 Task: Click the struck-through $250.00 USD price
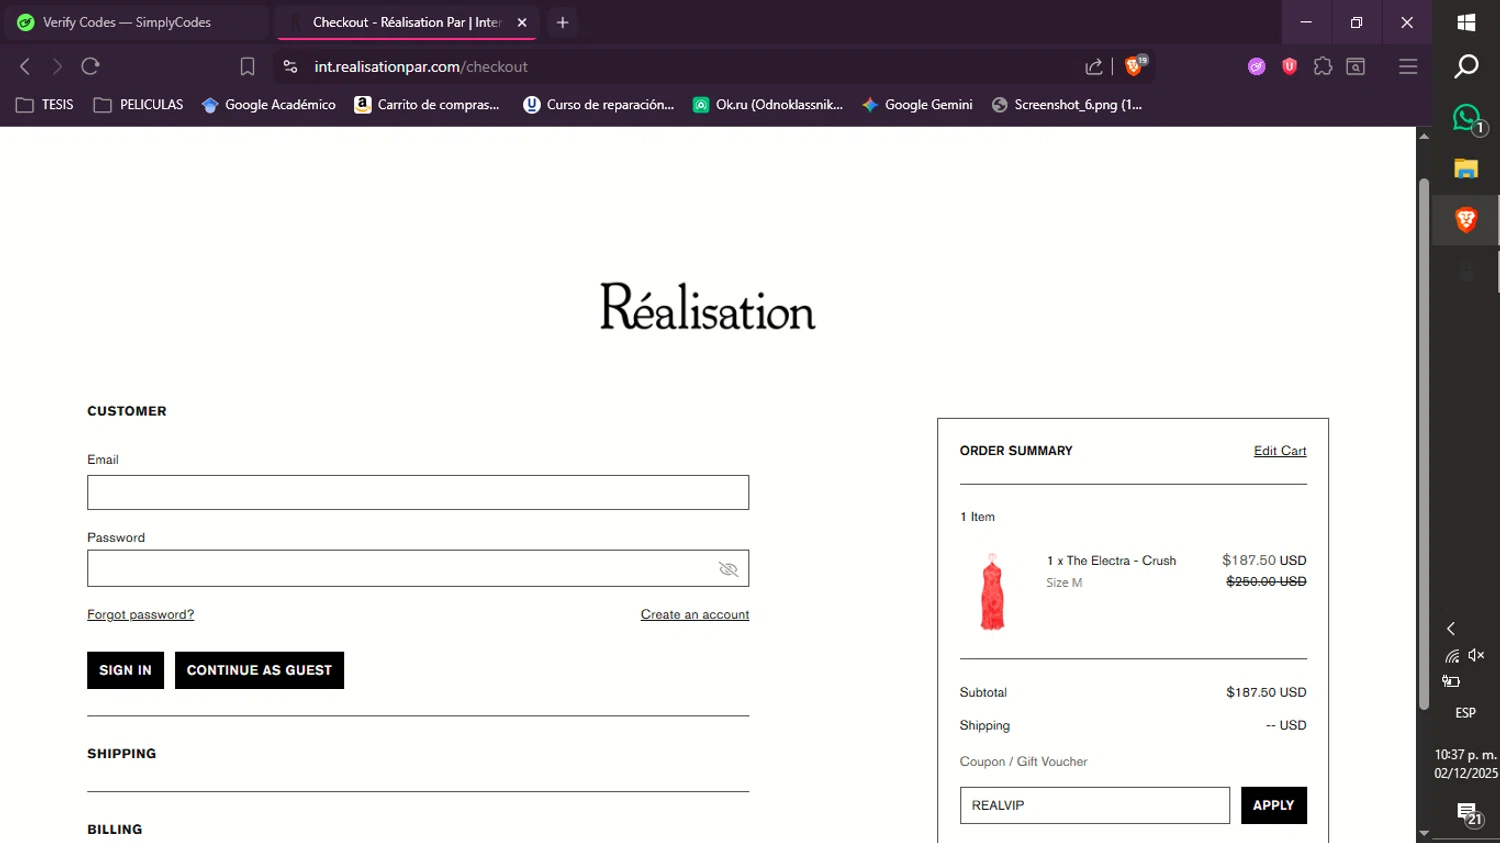click(x=1266, y=582)
